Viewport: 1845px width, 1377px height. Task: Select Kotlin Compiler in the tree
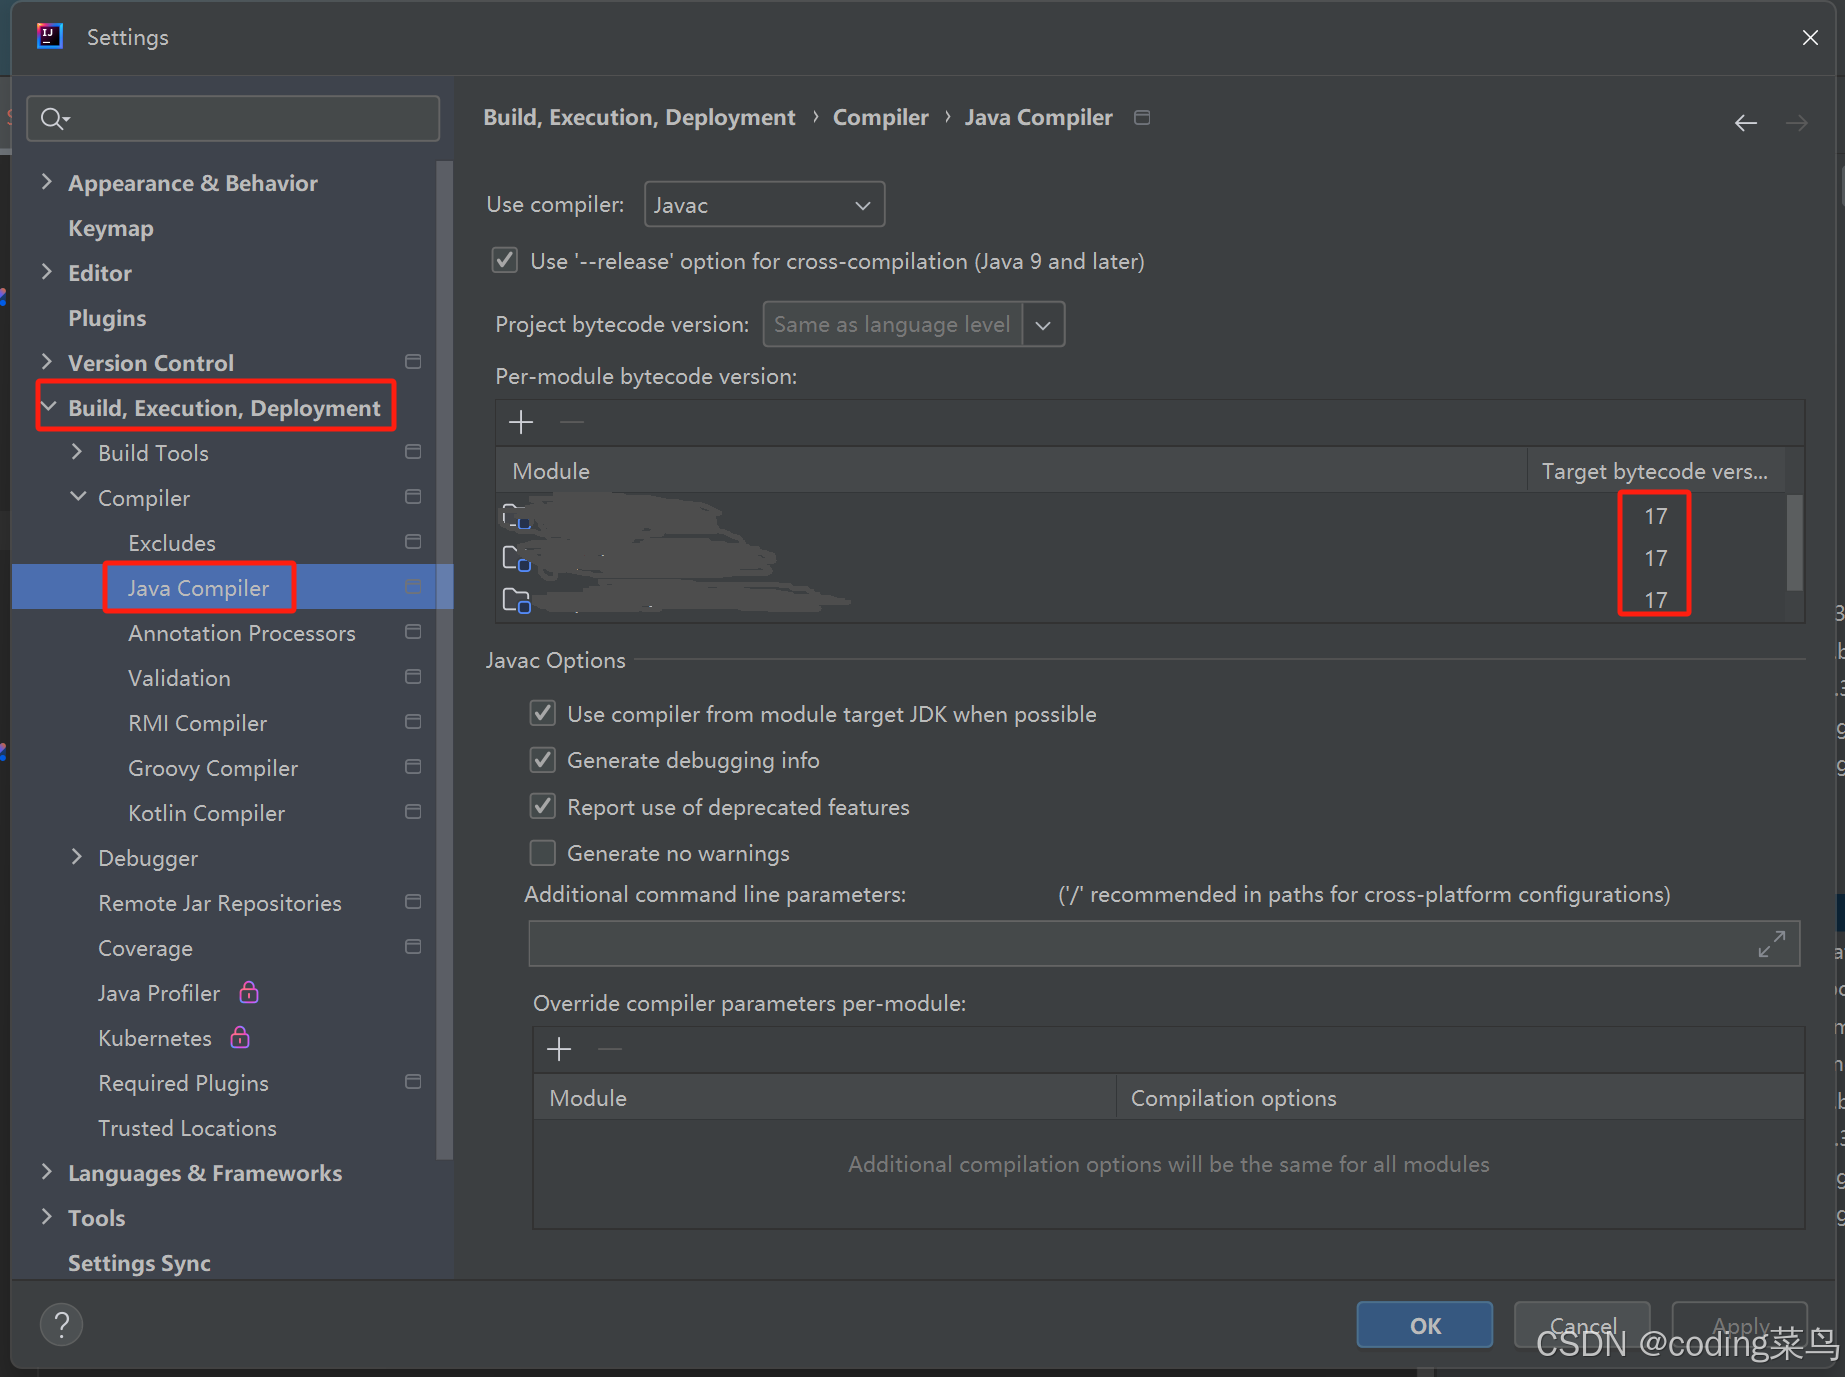pyautogui.click(x=207, y=813)
